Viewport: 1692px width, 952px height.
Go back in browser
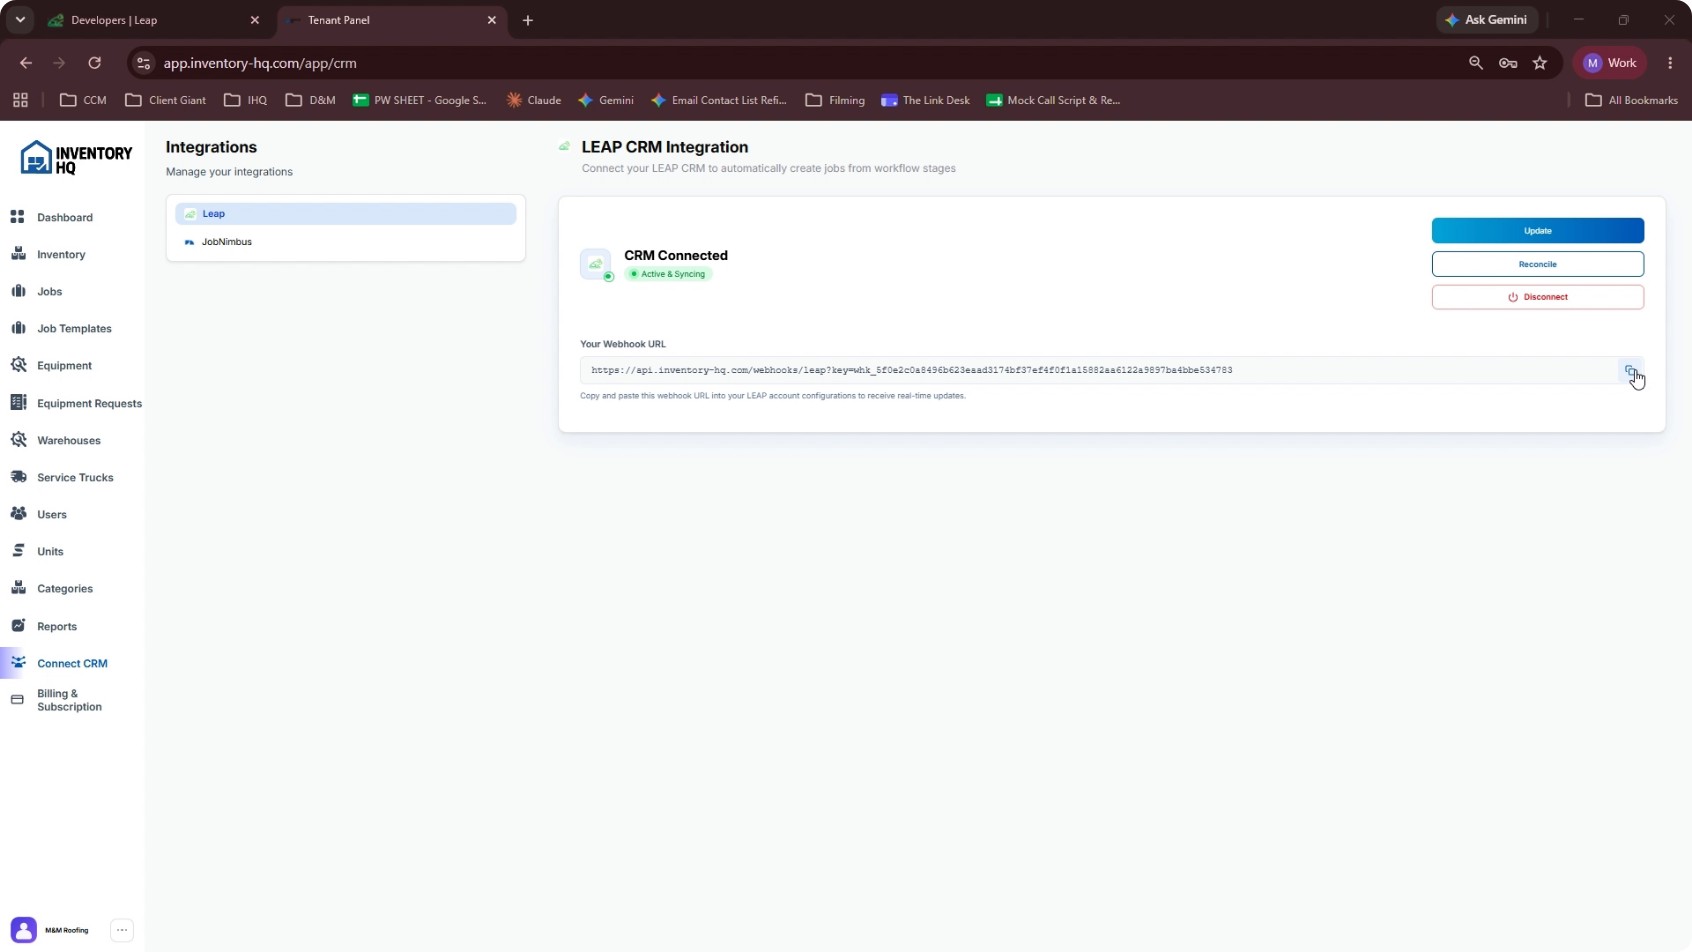[x=26, y=63]
